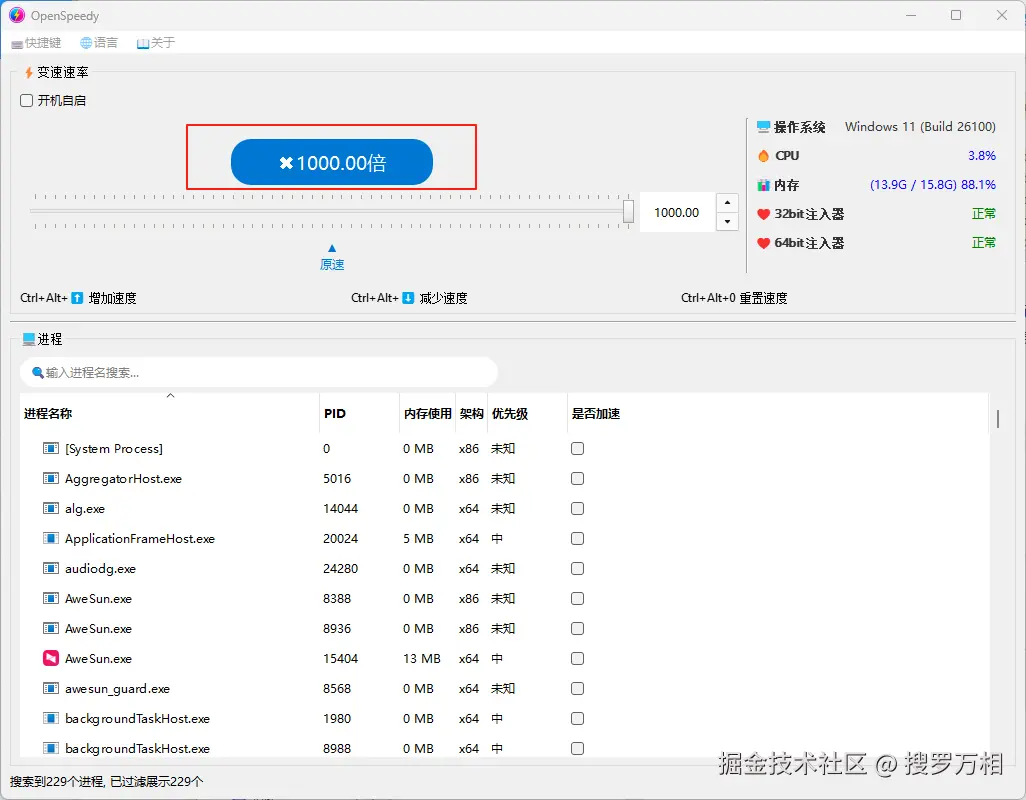Click Windows 11 (Build 26100) text

[x=920, y=127]
